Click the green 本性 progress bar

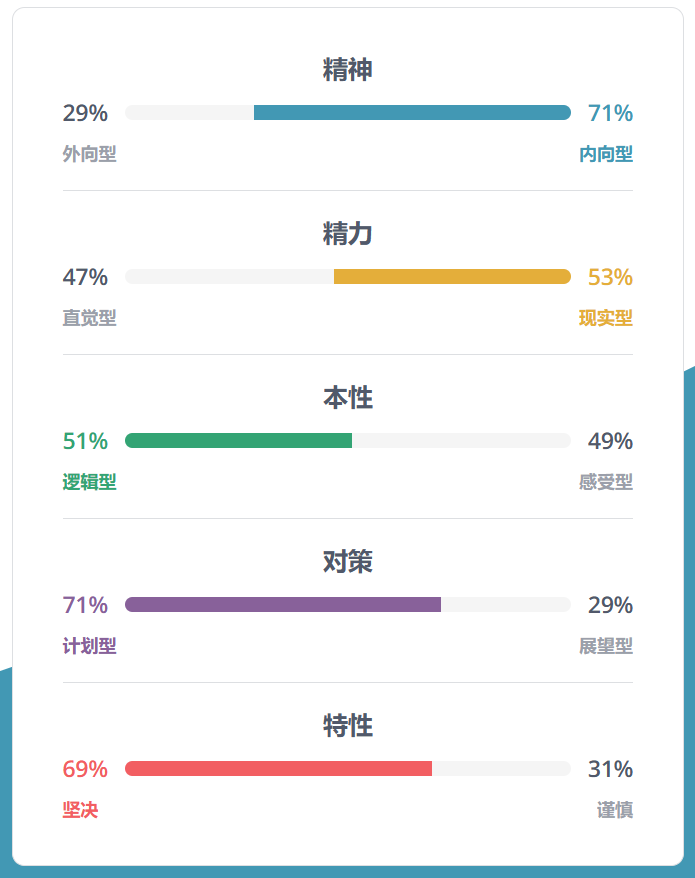[238, 441]
